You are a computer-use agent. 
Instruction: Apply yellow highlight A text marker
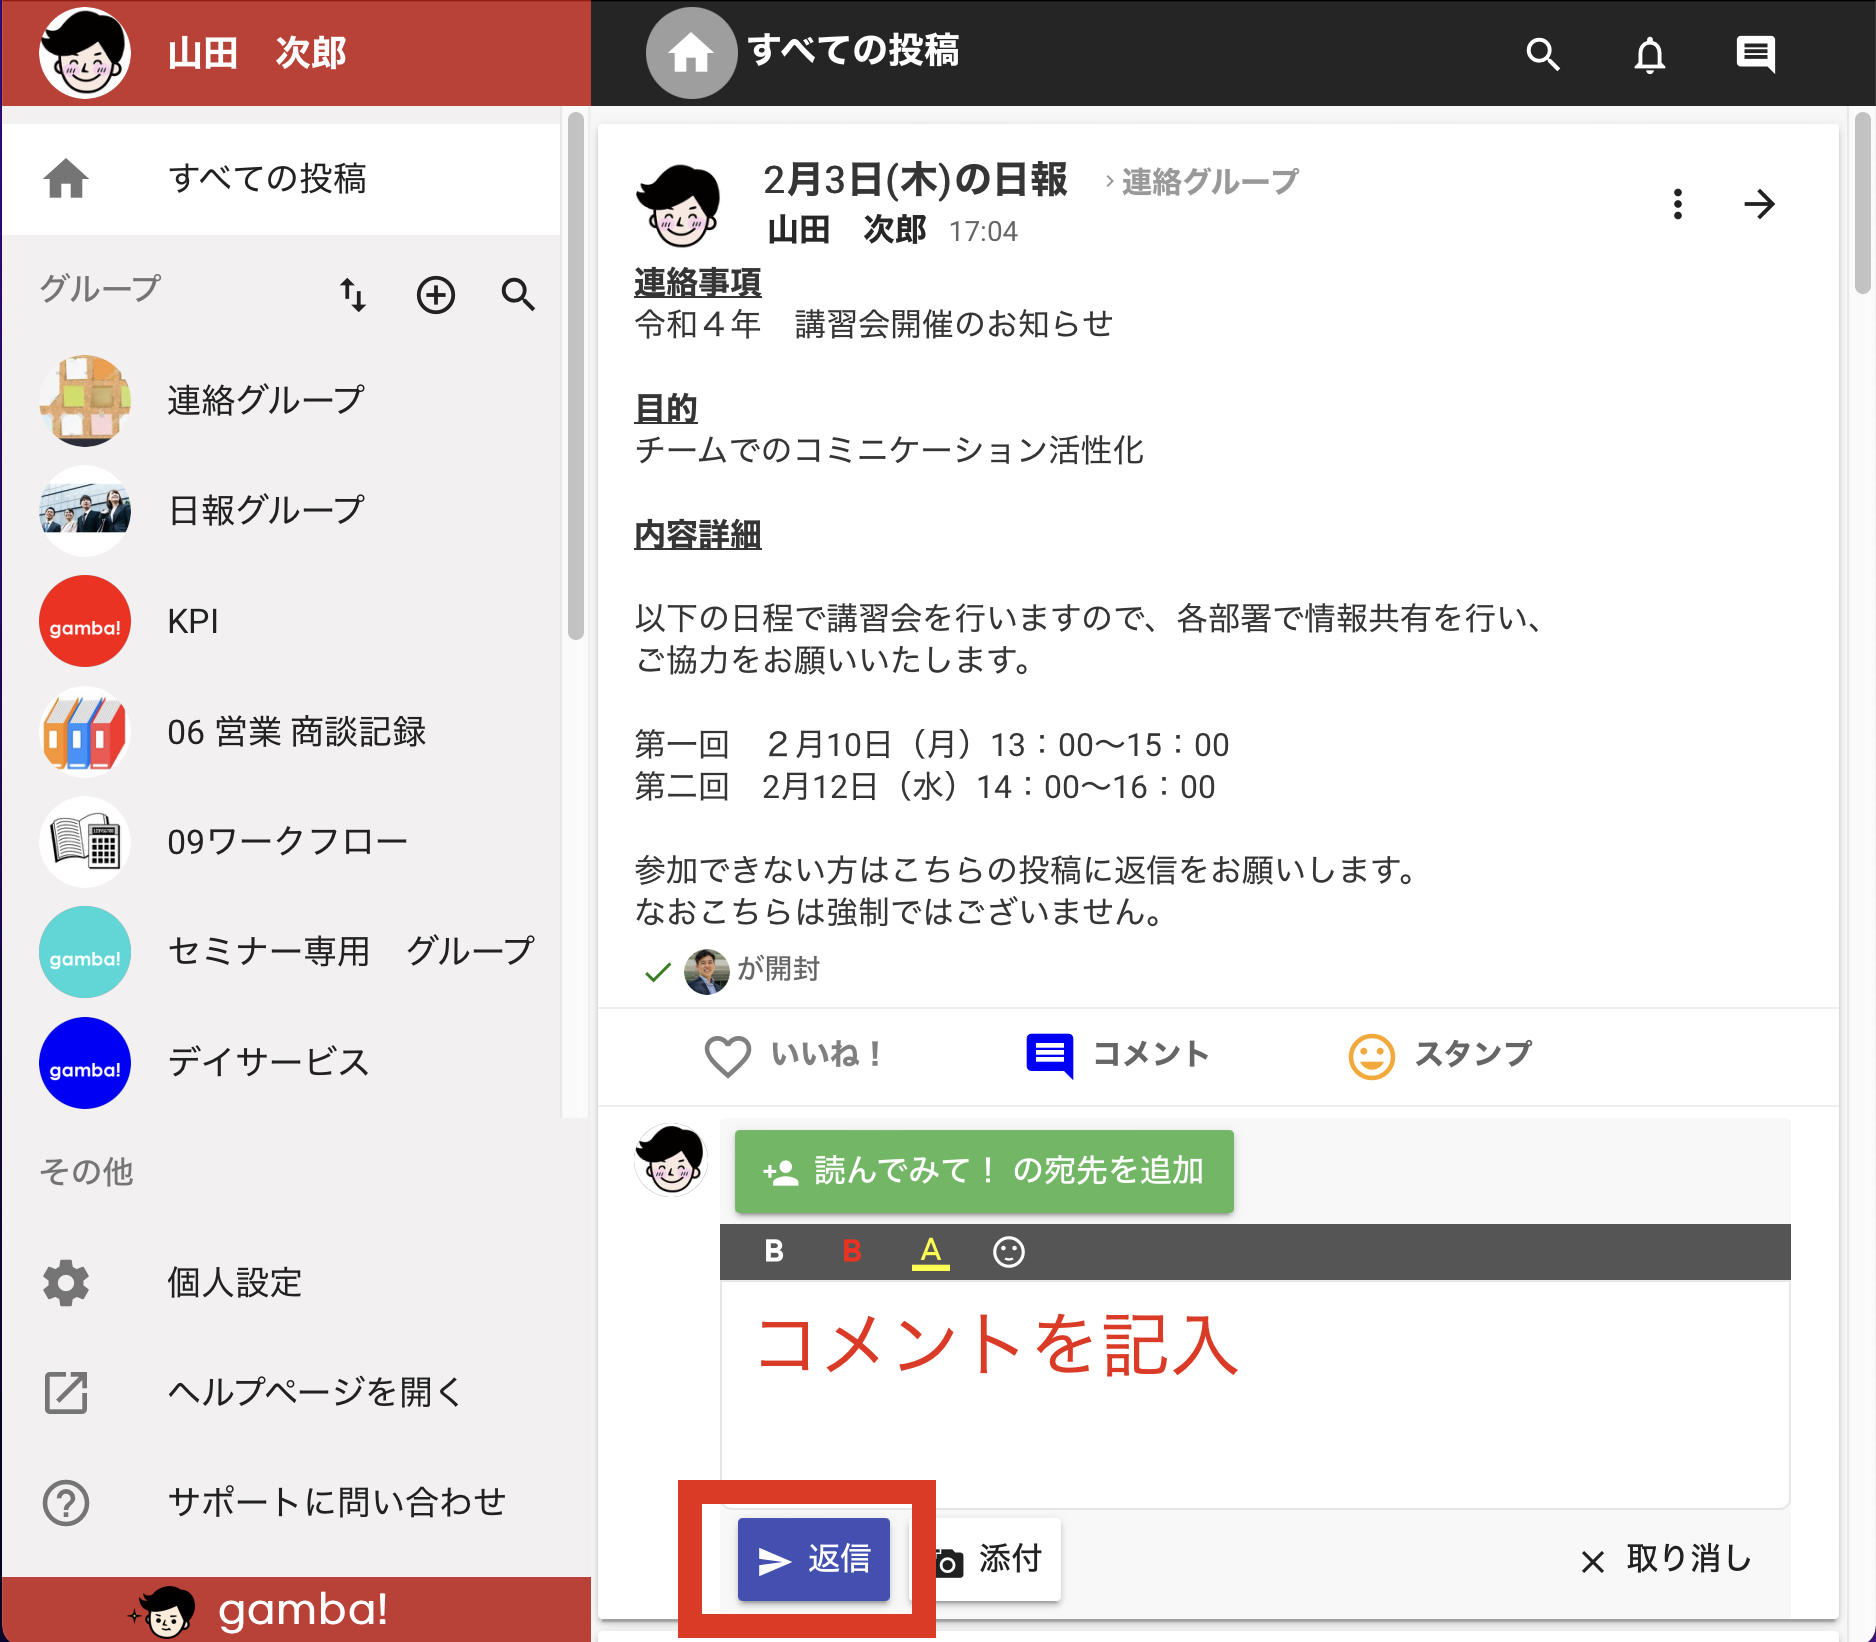coord(931,1252)
